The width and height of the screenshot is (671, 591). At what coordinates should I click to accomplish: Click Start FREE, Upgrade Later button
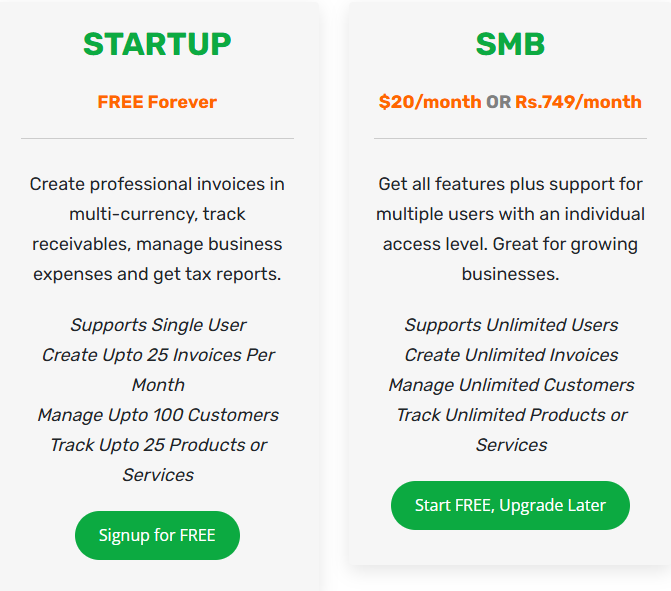[x=510, y=505]
